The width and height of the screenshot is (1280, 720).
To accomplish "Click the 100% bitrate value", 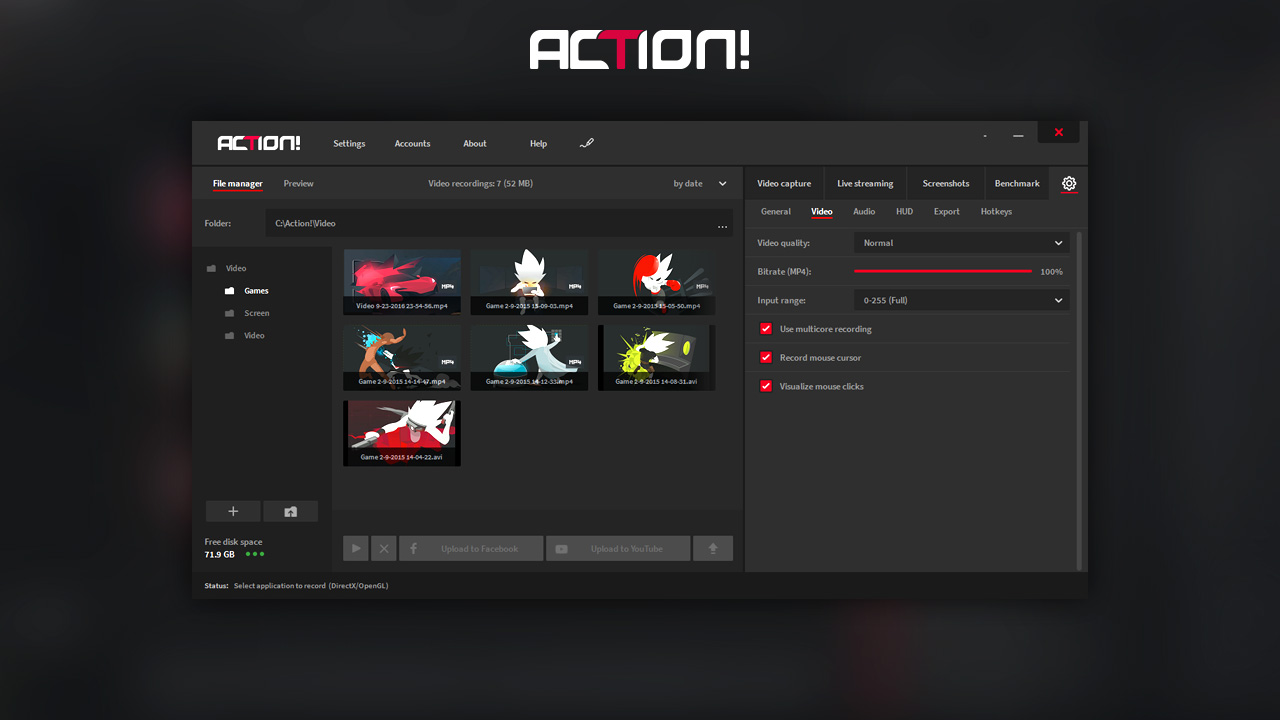I will 1051,272.
